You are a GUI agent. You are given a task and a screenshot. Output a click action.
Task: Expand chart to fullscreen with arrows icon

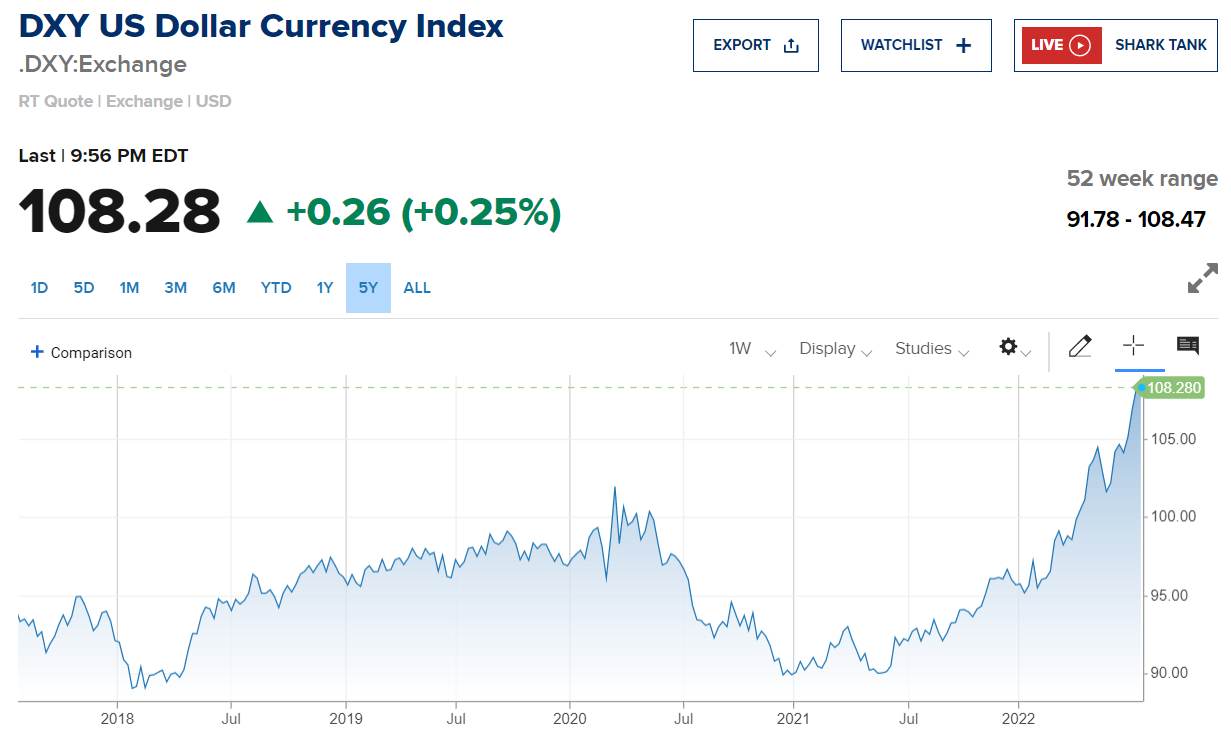[1202, 278]
